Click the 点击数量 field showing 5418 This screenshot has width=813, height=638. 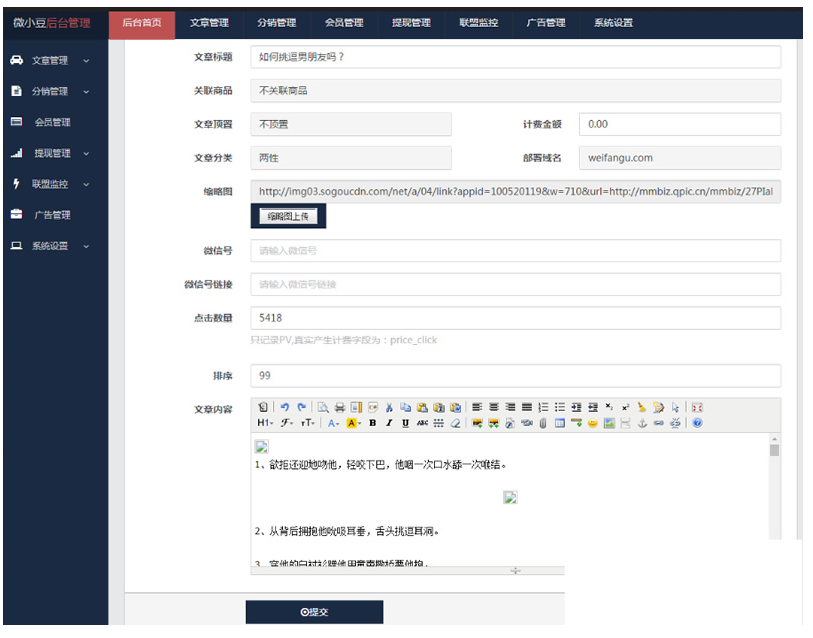514,318
